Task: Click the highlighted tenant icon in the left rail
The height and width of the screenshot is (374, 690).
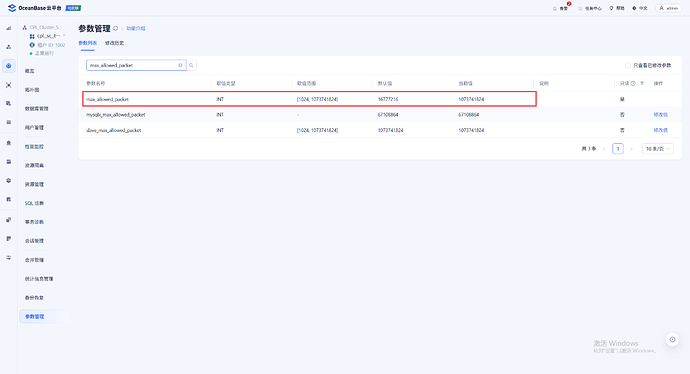Action: 8,66
